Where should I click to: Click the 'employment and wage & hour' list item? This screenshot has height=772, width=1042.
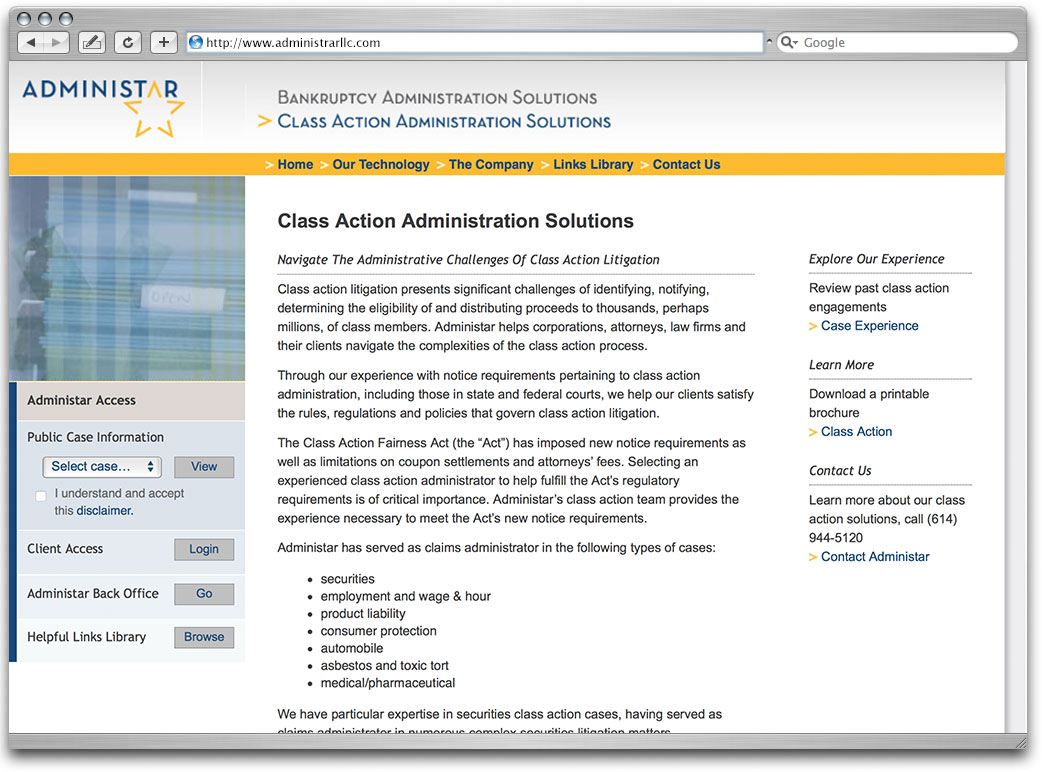pos(405,596)
